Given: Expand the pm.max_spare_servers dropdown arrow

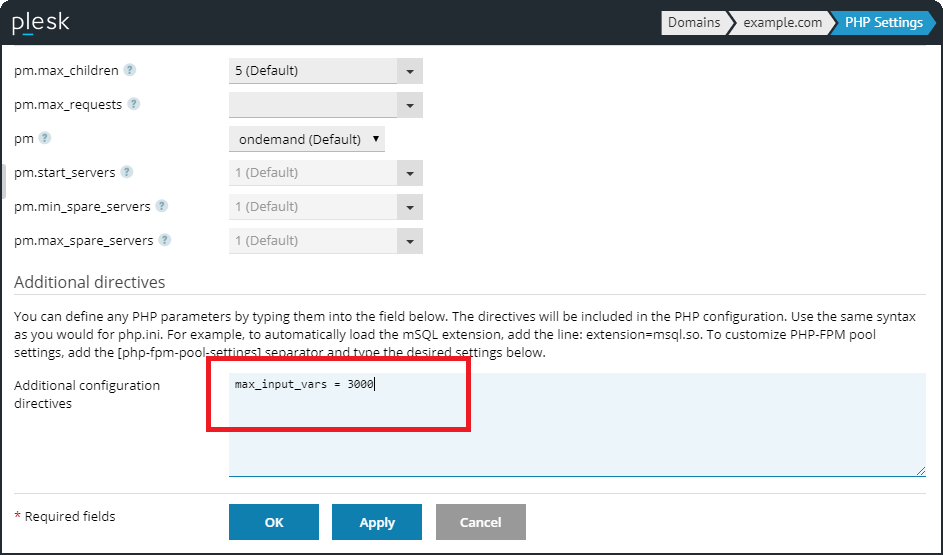Looking at the screenshot, I should [x=410, y=241].
